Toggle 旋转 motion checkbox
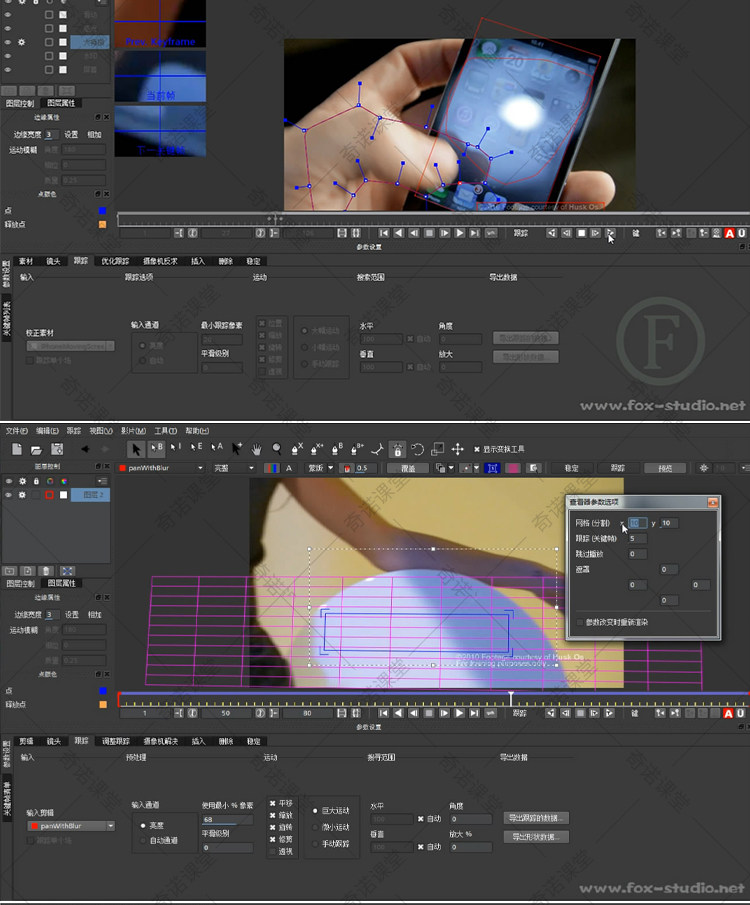Image resolution: width=750 pixels, height=905 pixels. pos(273,827)
